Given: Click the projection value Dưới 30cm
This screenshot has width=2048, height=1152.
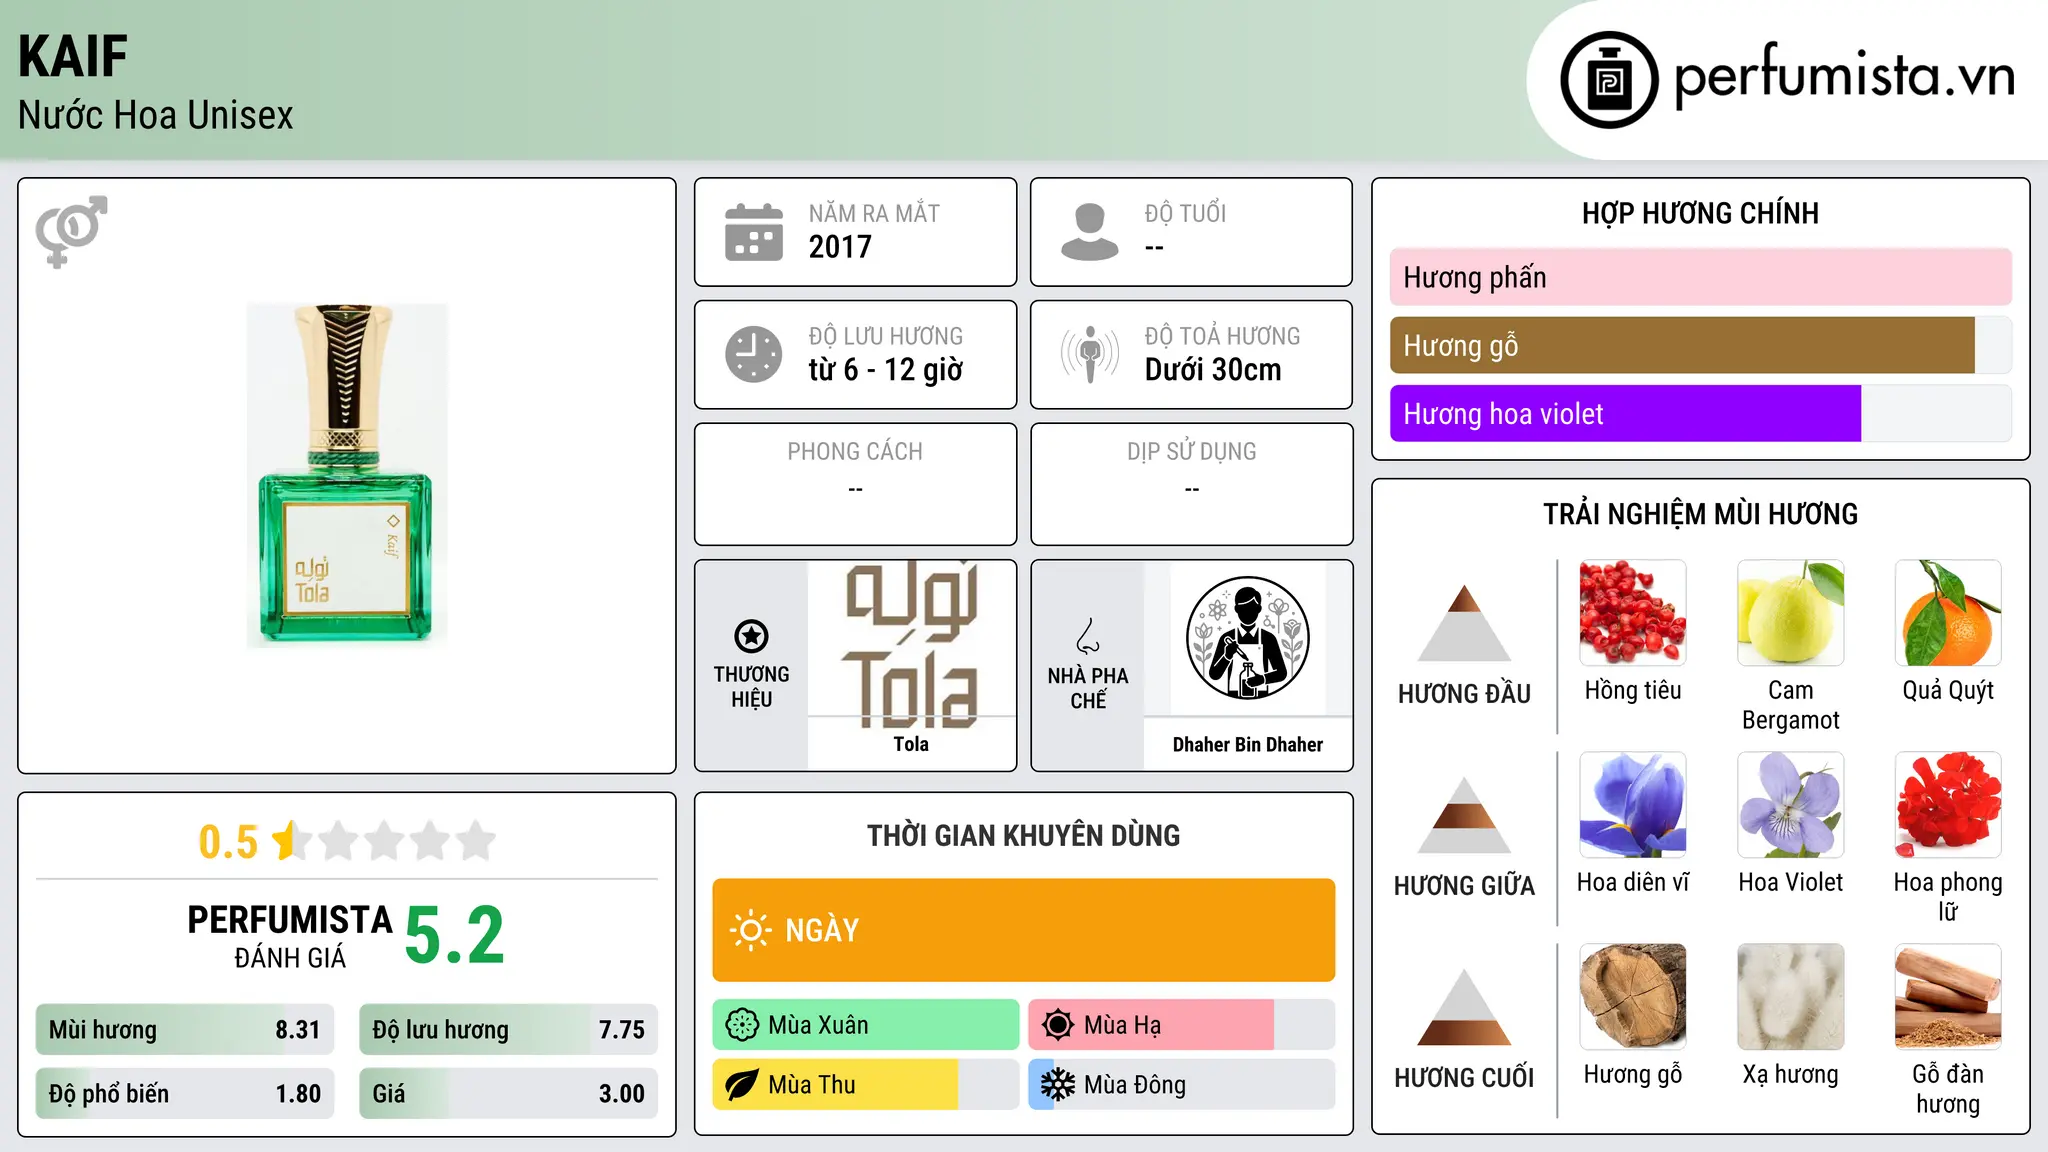Looking at the screenshot, I should point(1213,370).
